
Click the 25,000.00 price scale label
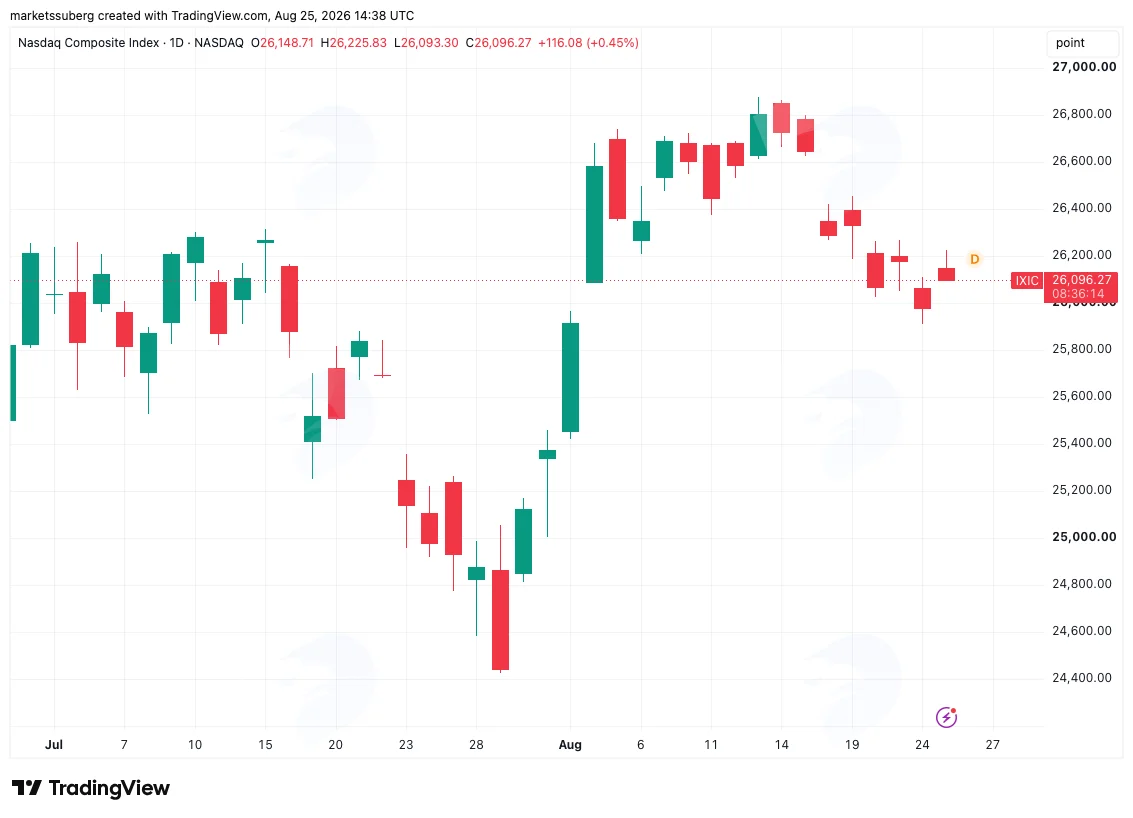click(1084, 536)
